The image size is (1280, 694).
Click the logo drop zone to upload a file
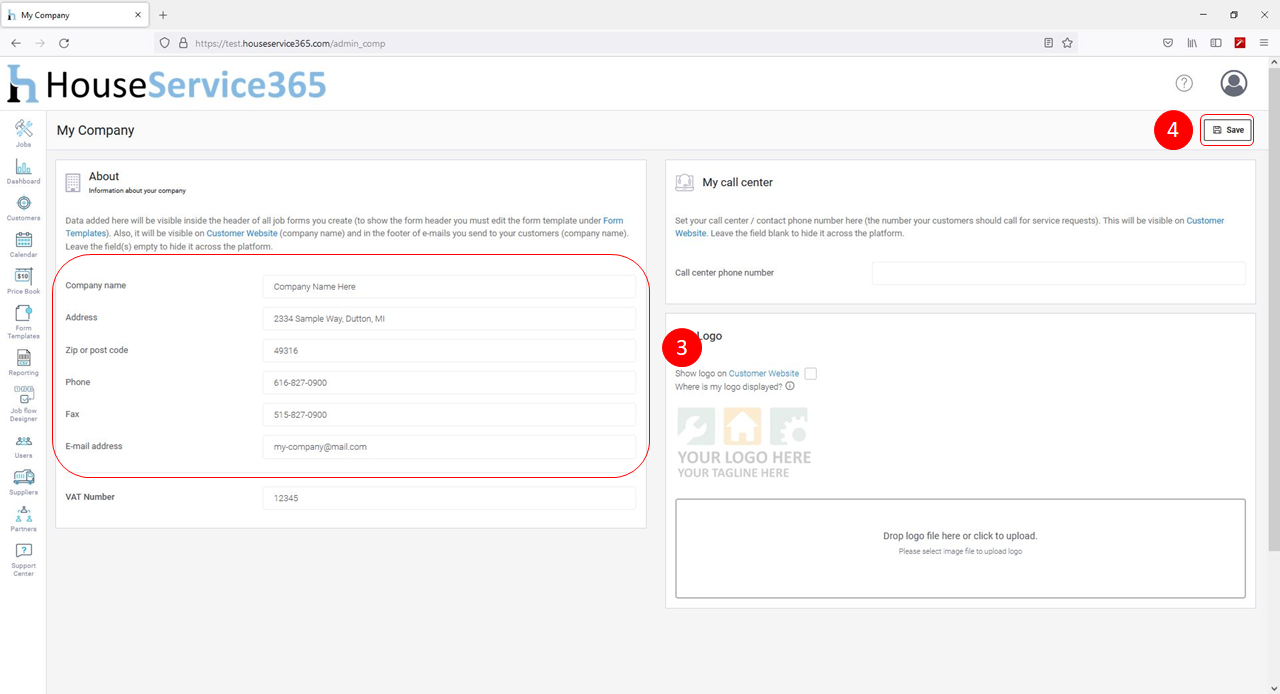coord(960,549)
